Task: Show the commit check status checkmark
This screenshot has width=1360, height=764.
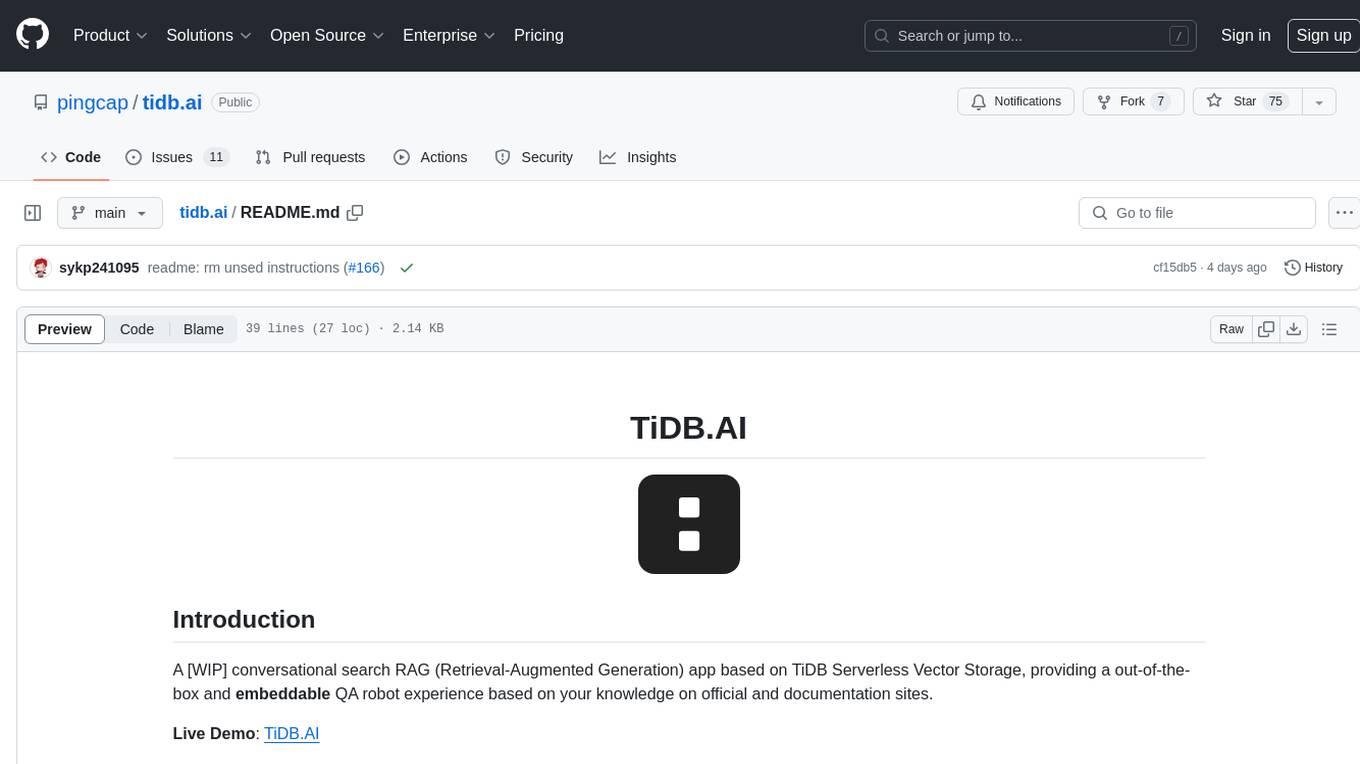Action: tap(406, 268)
